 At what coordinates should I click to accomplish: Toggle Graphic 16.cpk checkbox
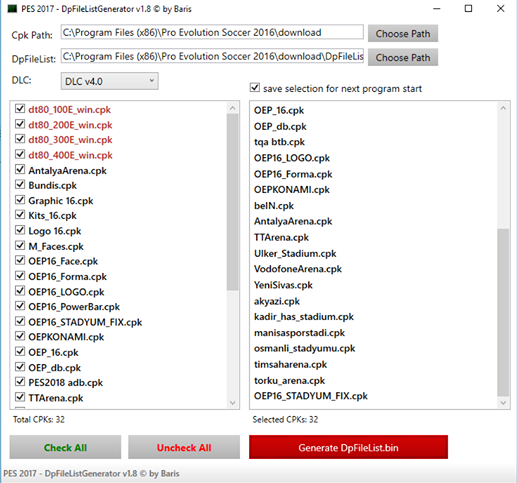click(x=20, y=200)
